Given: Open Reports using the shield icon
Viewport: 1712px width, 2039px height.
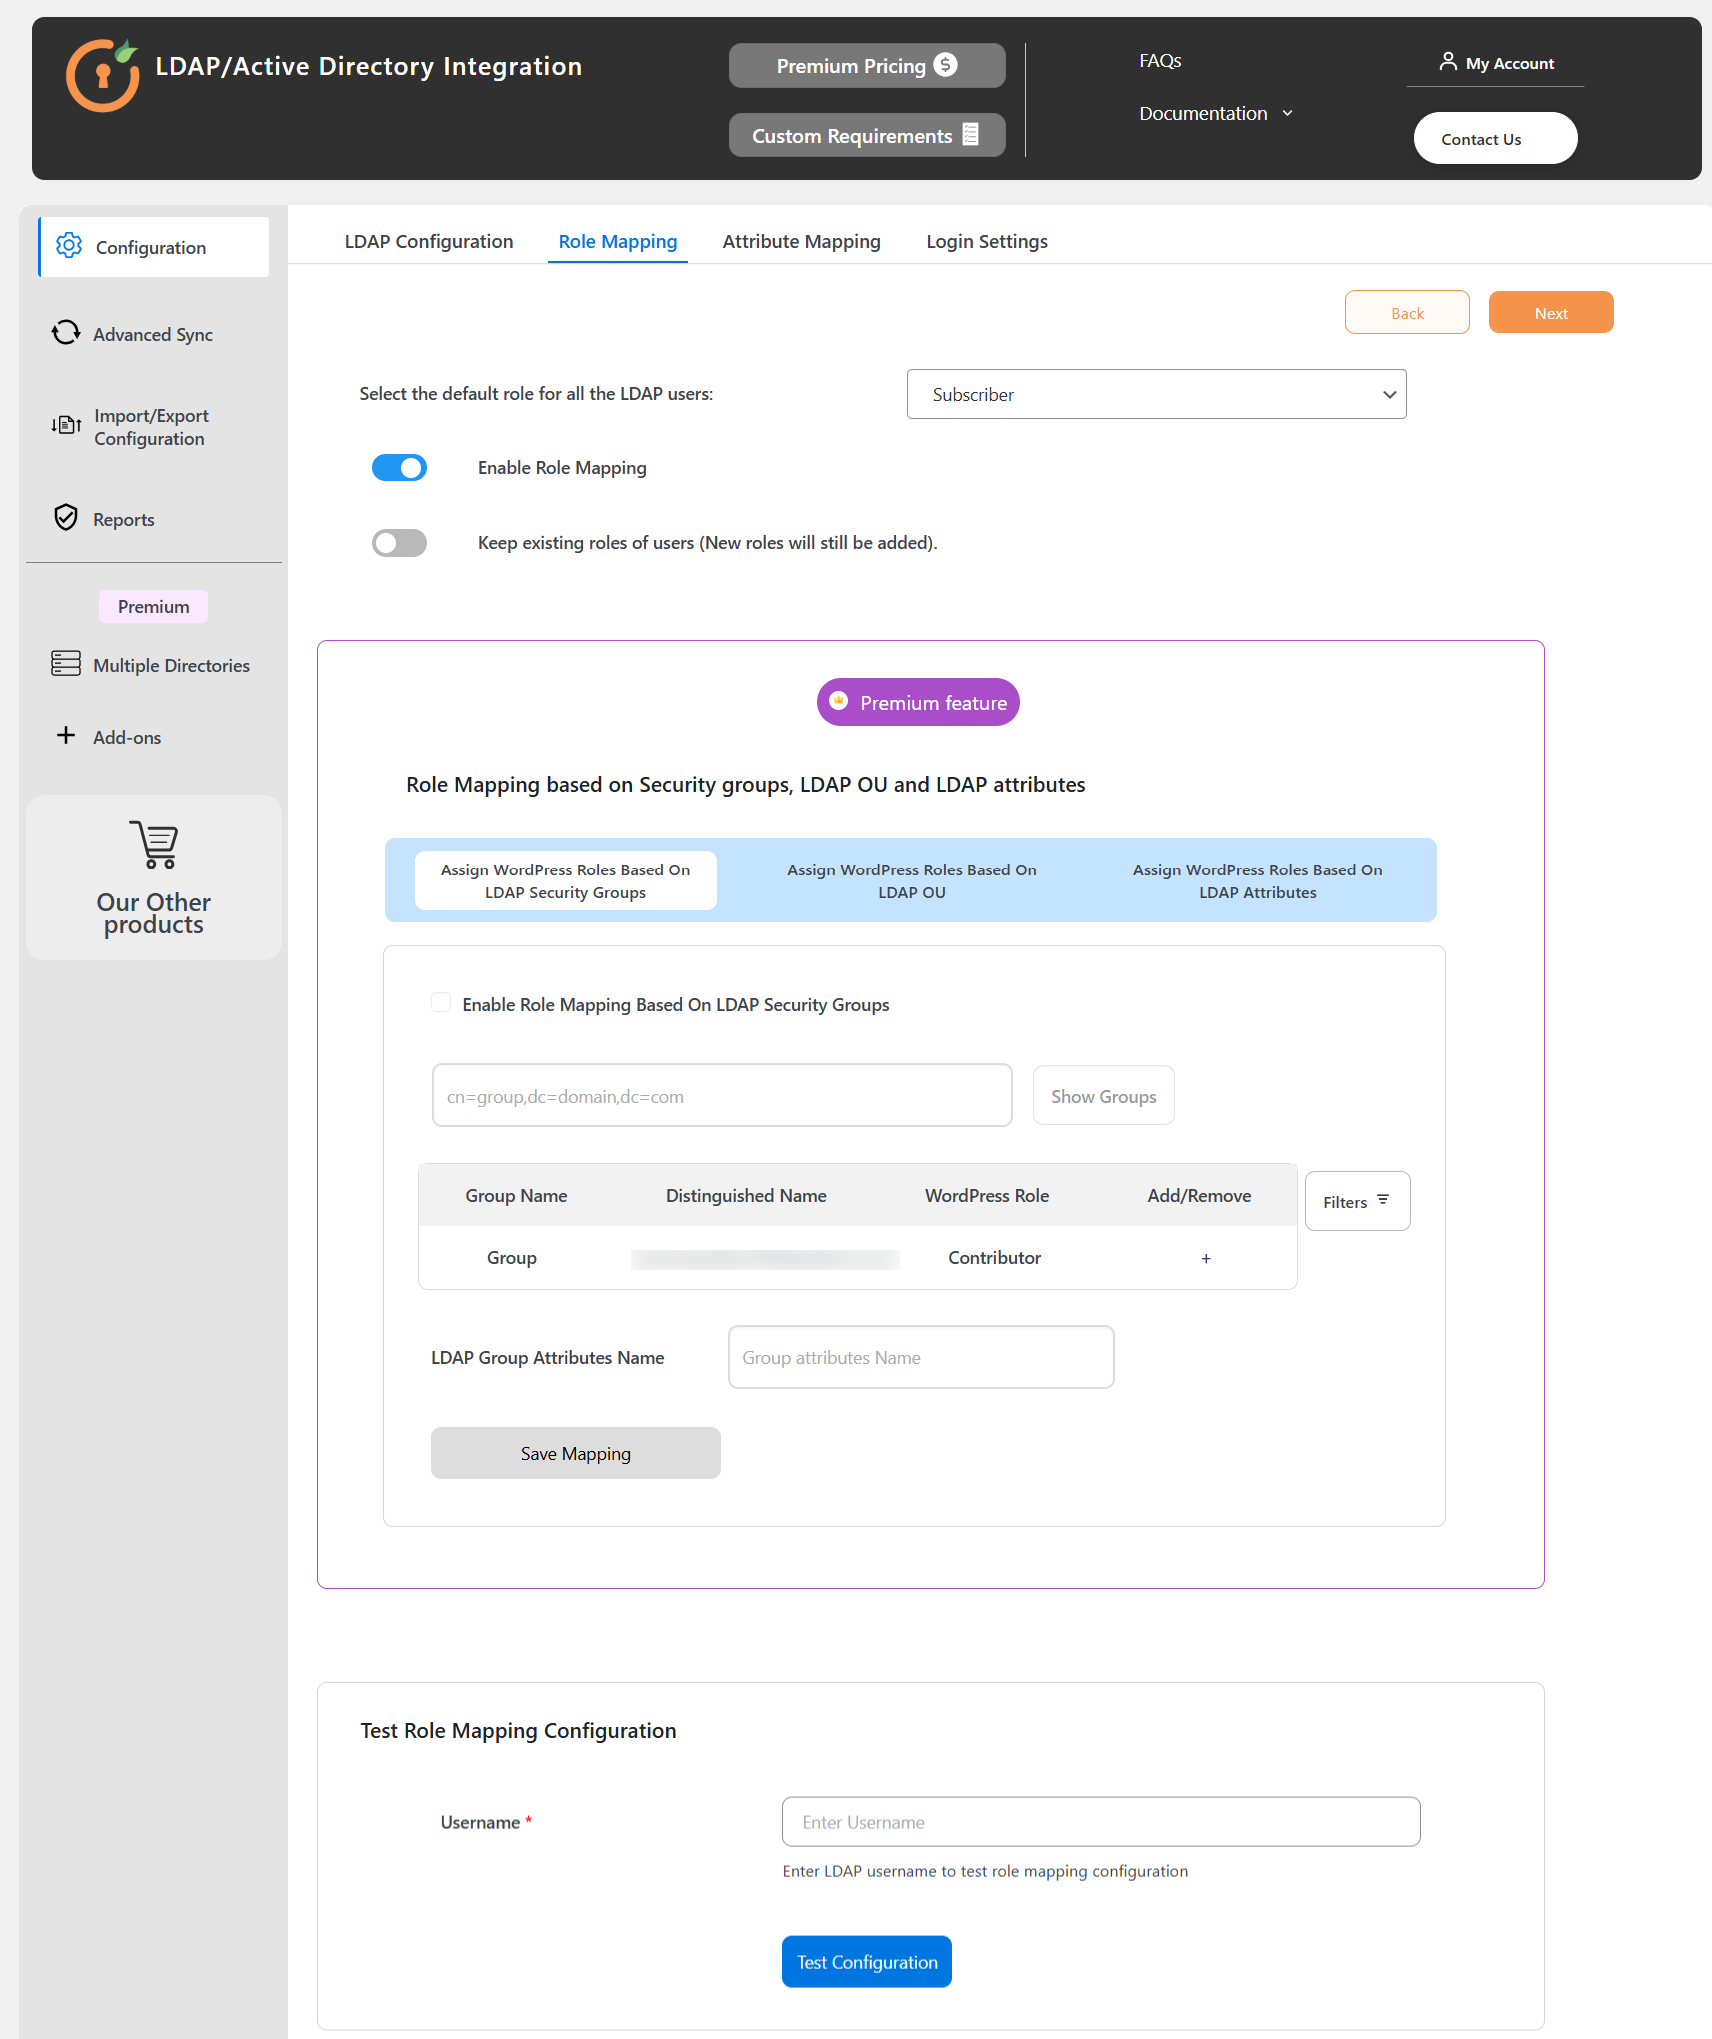Looking at the screenshot, I should (x=66, y=518).
